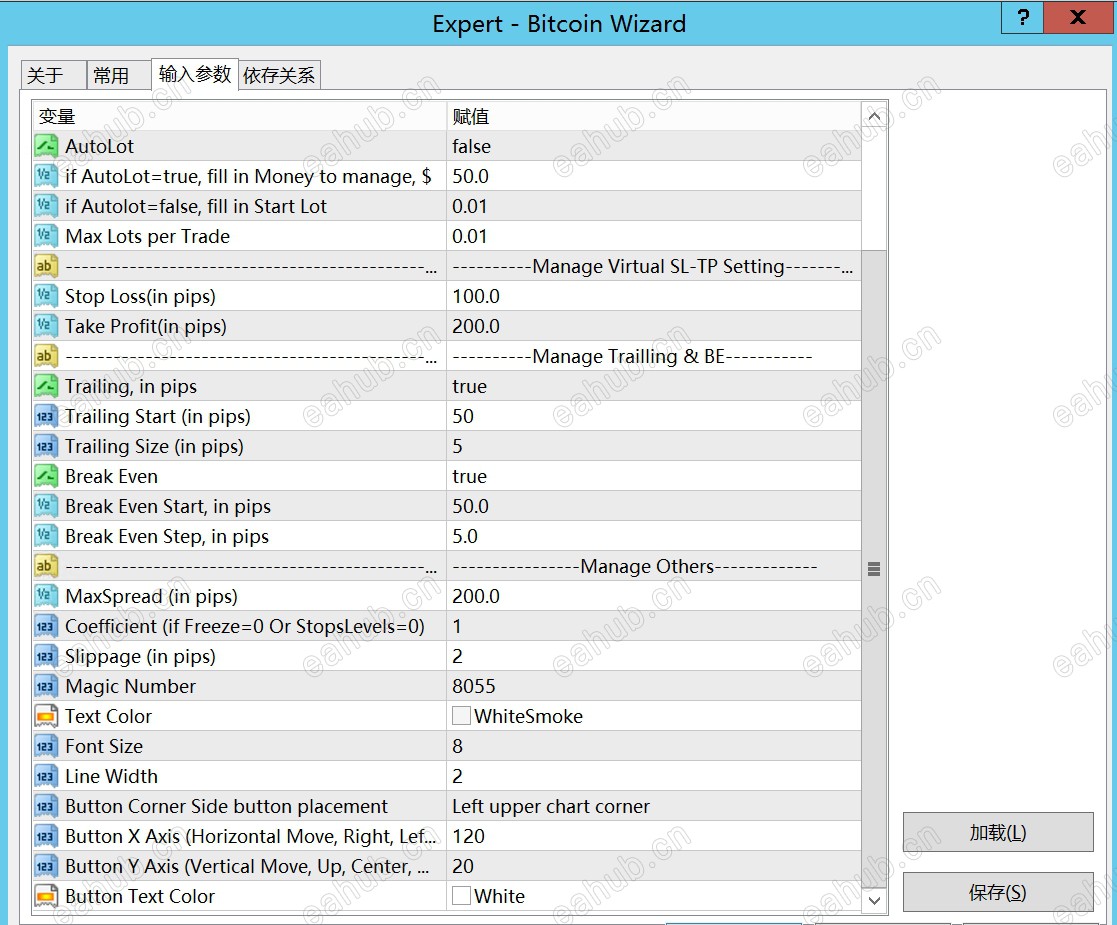Click the string icon beside Manage Trailling & BE
The image size is (1117, 925).
tap(46, 356)
